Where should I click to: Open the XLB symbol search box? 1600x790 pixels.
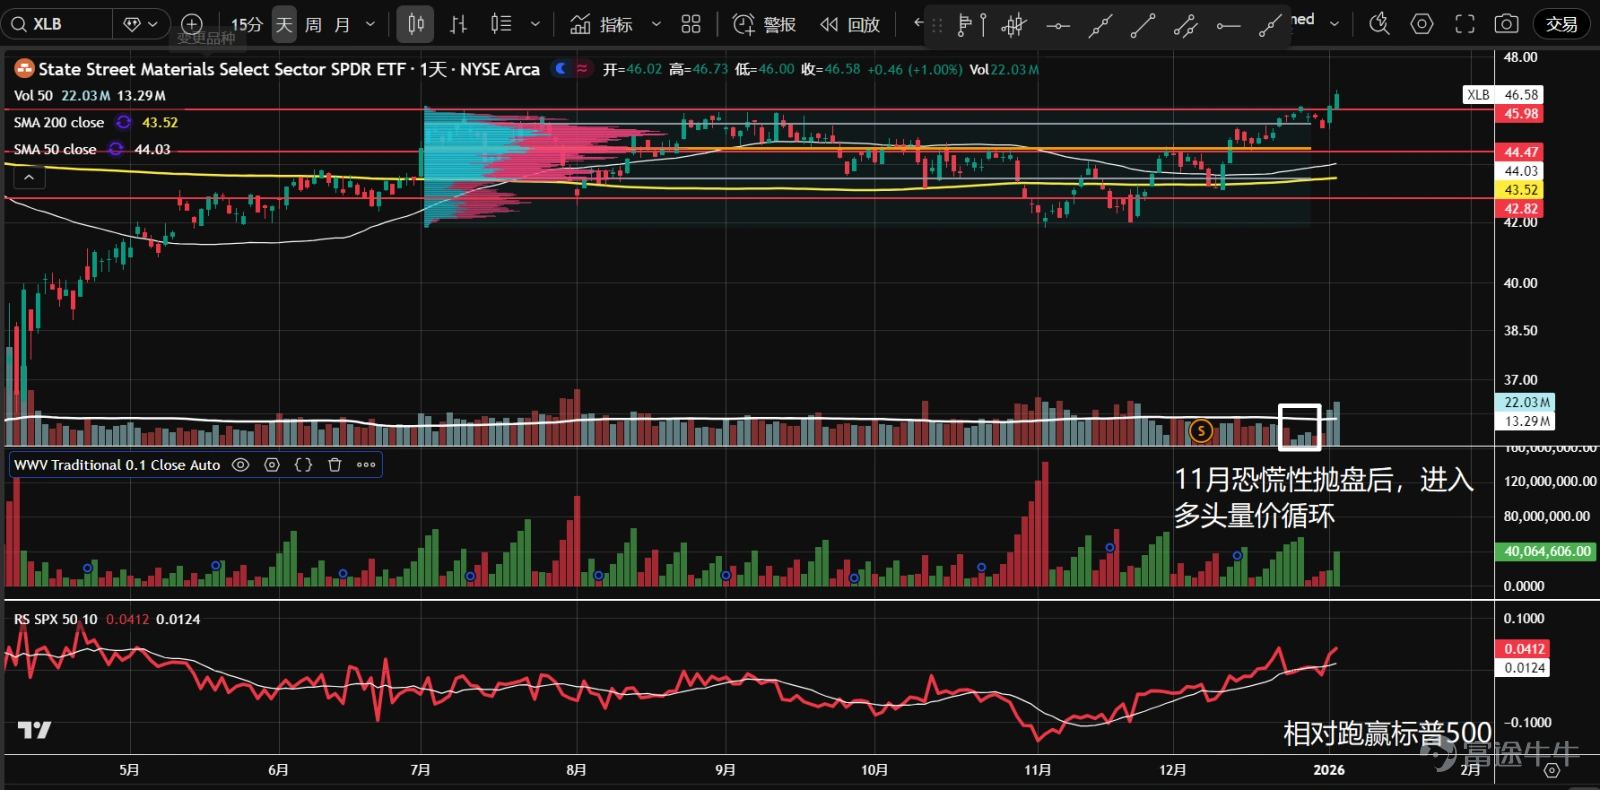[x=56, y=24]
